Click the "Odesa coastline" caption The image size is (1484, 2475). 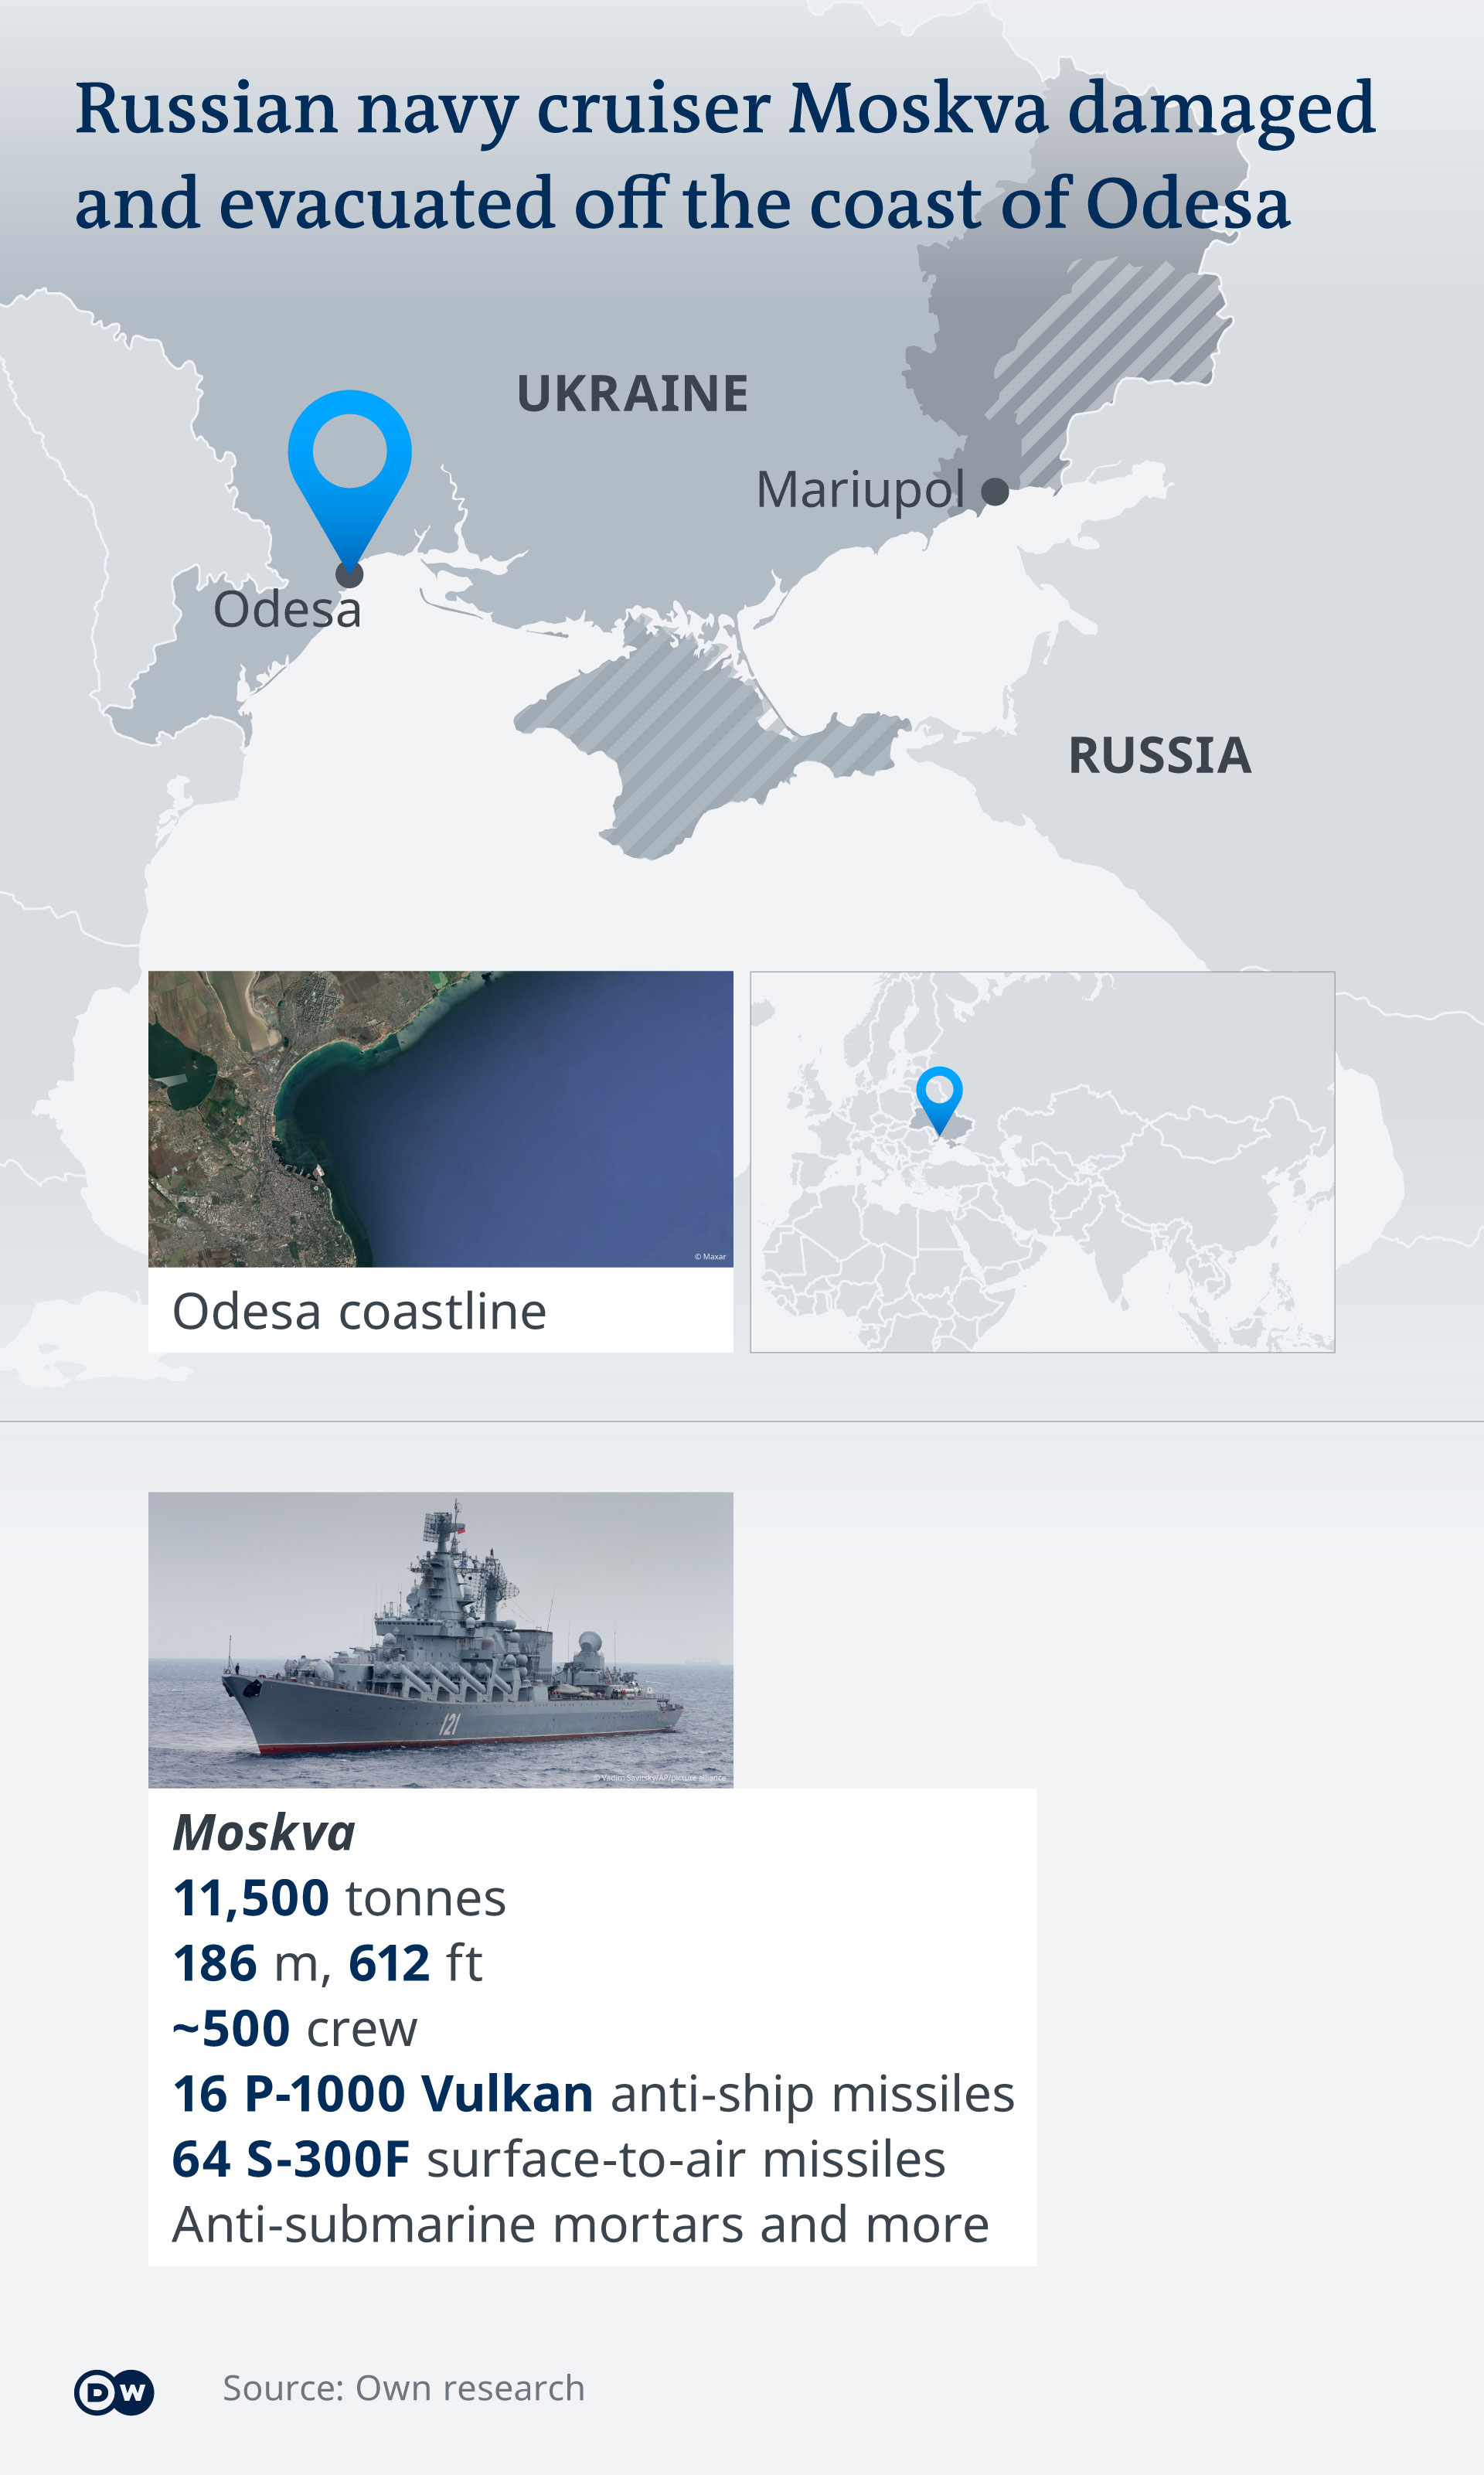click(x=359, y=1311)
